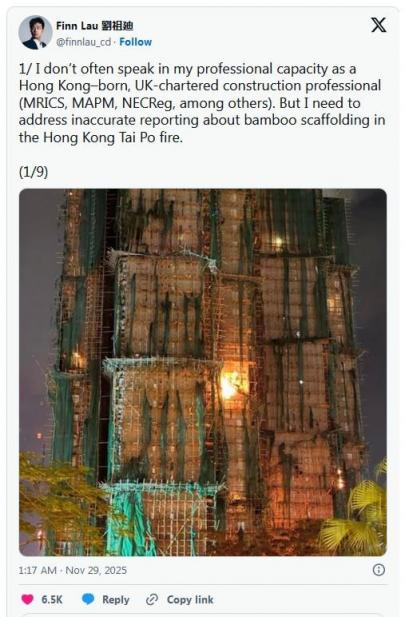Click the yellow palm leaves in the photo
405x617 pixels.
(x=354, y=515)
